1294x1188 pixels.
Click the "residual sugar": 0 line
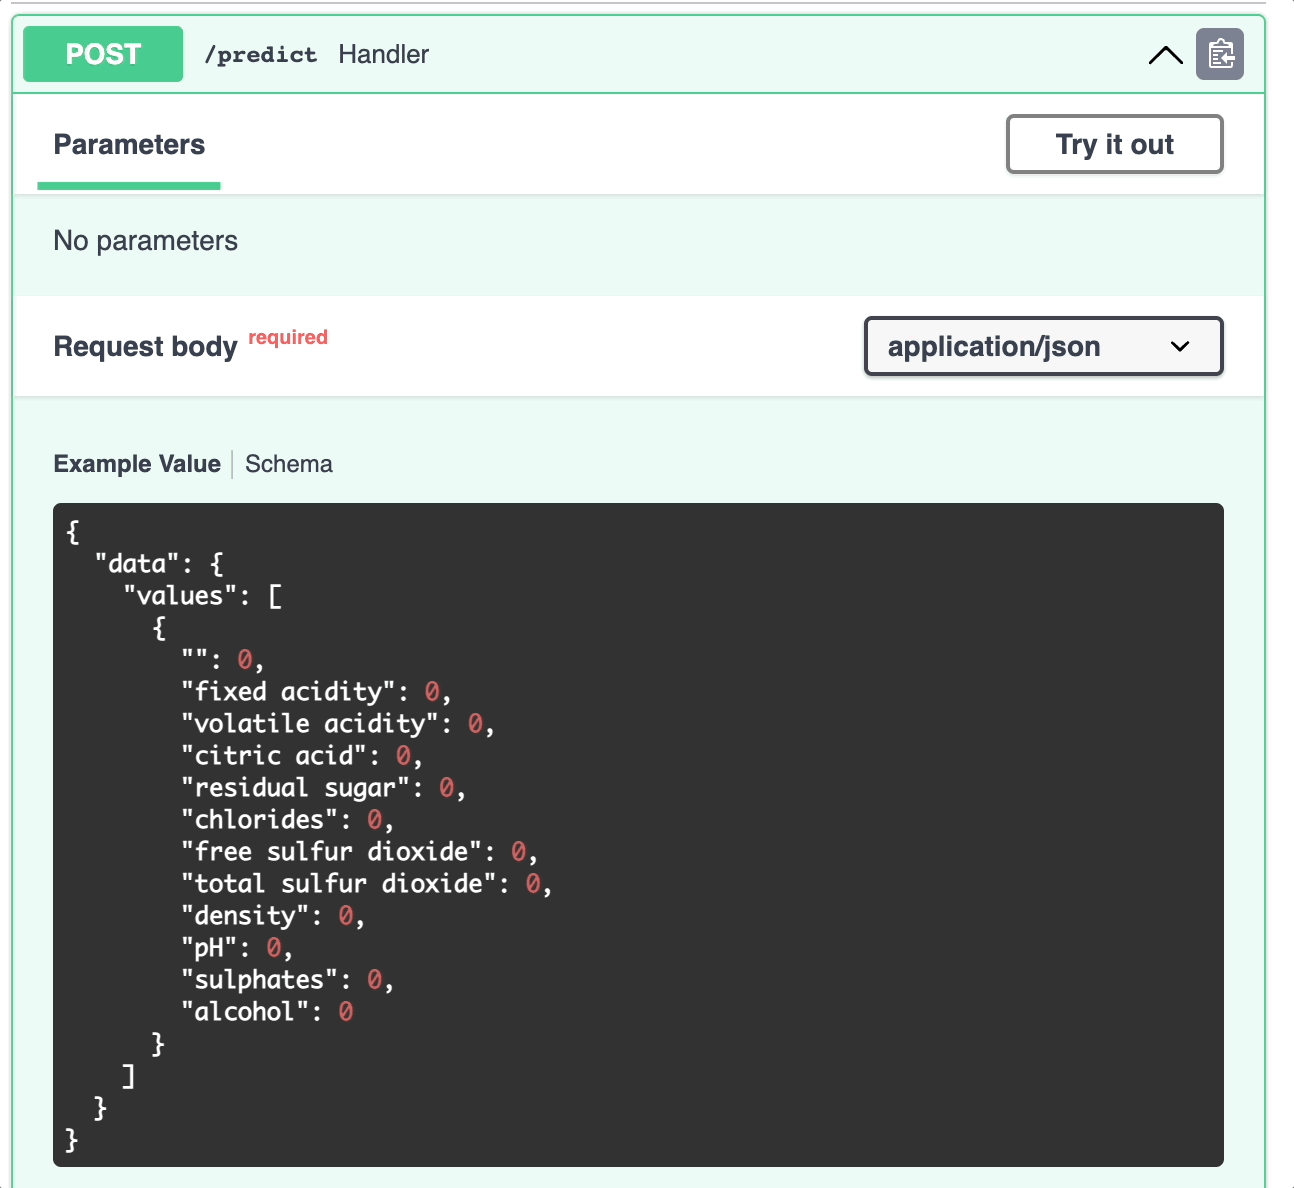[x=323, y=788]
